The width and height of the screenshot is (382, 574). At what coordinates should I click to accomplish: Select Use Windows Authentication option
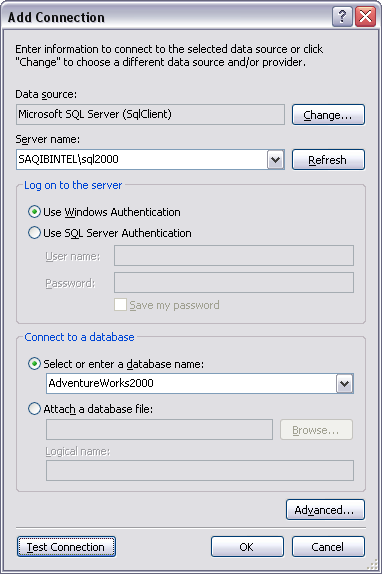click(34, 212)
